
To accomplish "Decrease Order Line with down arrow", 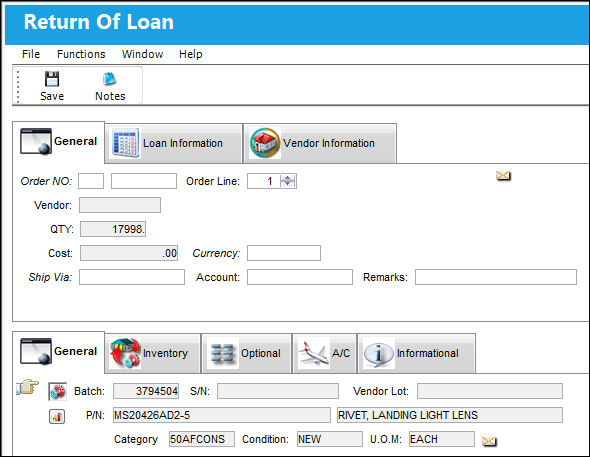I will 288,184.
